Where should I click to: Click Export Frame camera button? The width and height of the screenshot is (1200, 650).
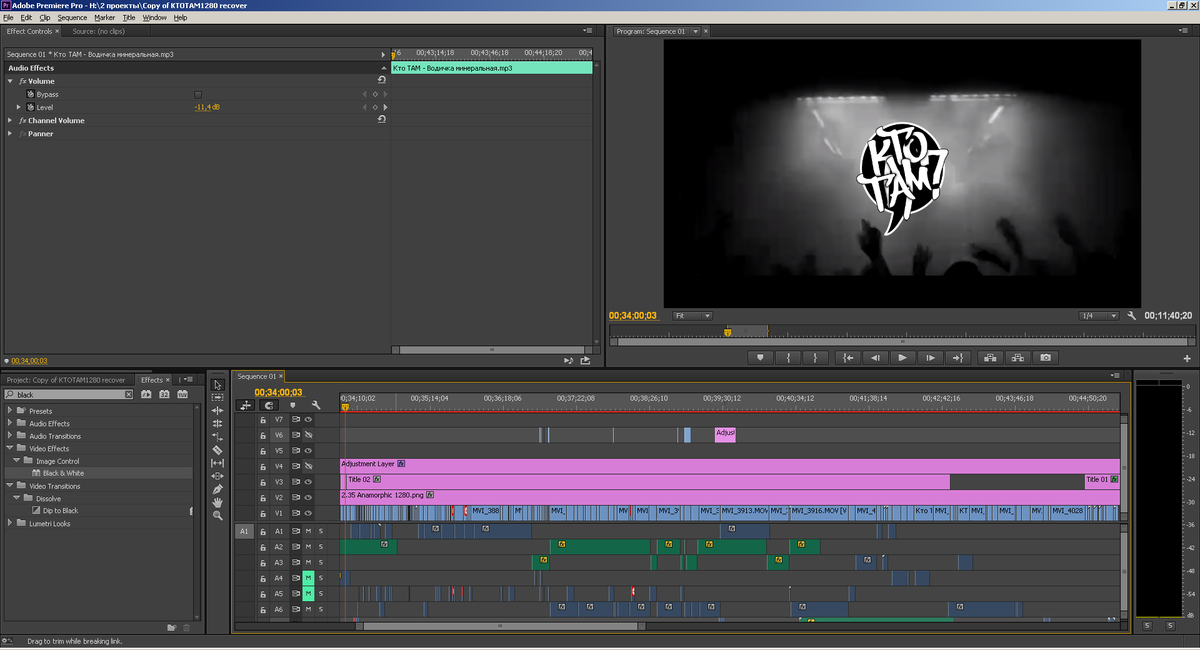[1045, 357]
